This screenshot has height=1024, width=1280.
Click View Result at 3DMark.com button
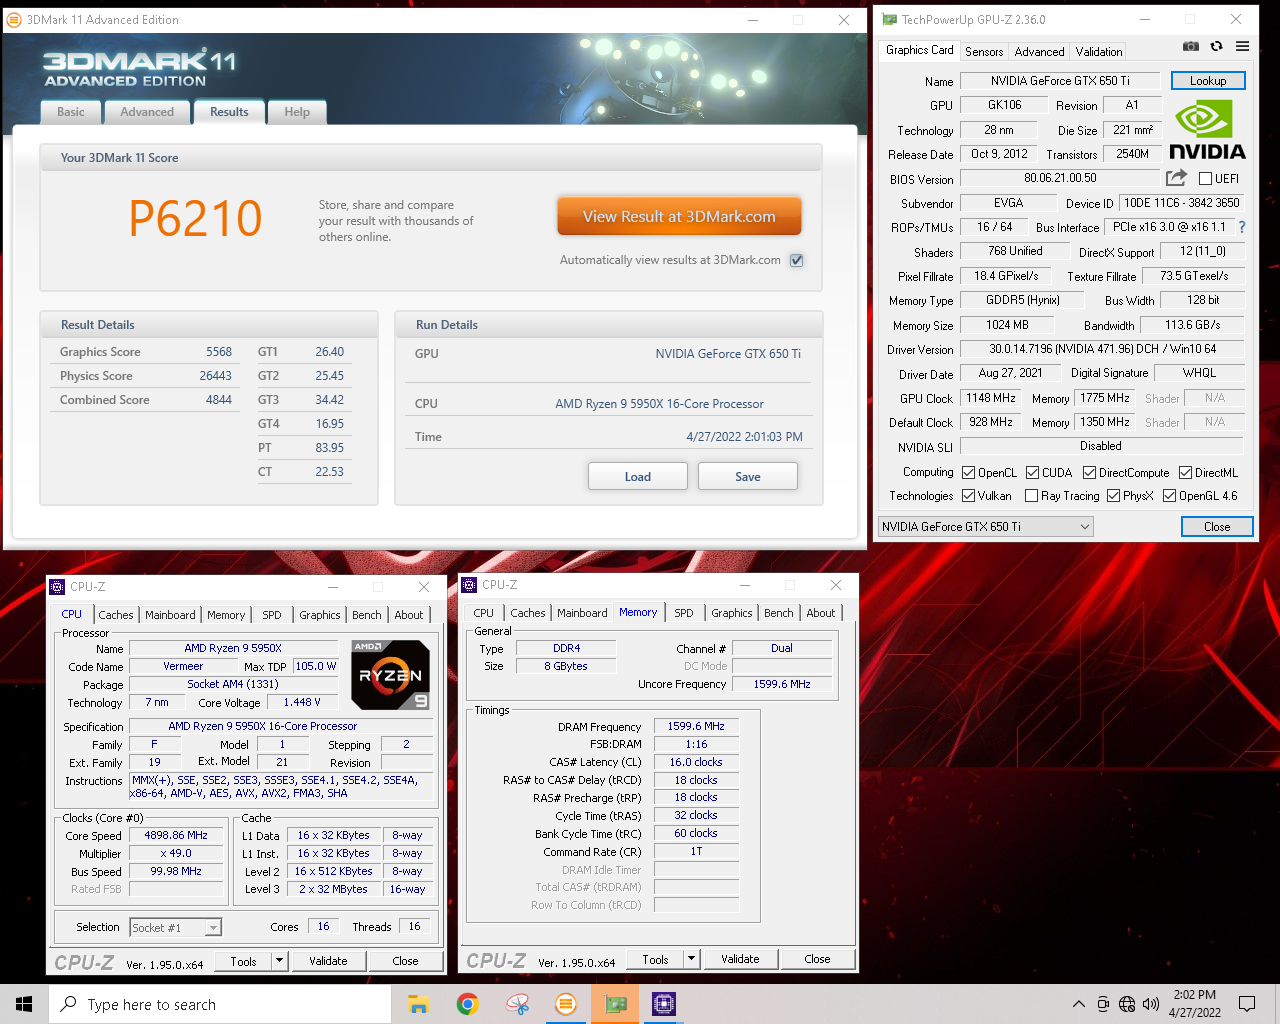coord(679,216)
